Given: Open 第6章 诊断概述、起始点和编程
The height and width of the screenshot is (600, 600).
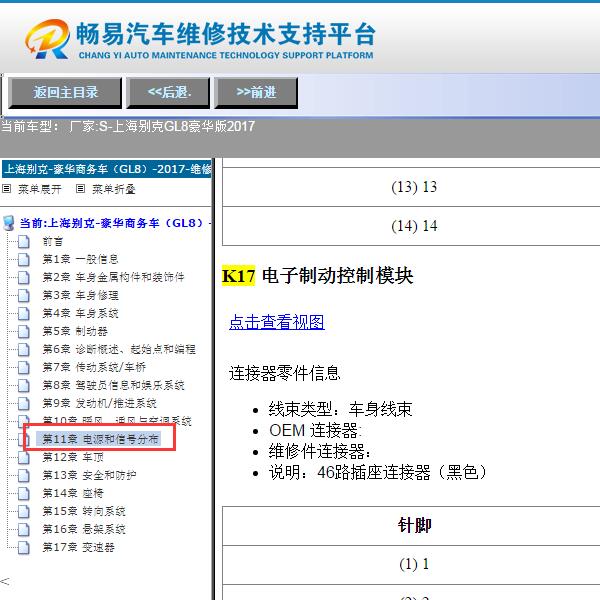Looking at the screenshot, I should 119,349.
